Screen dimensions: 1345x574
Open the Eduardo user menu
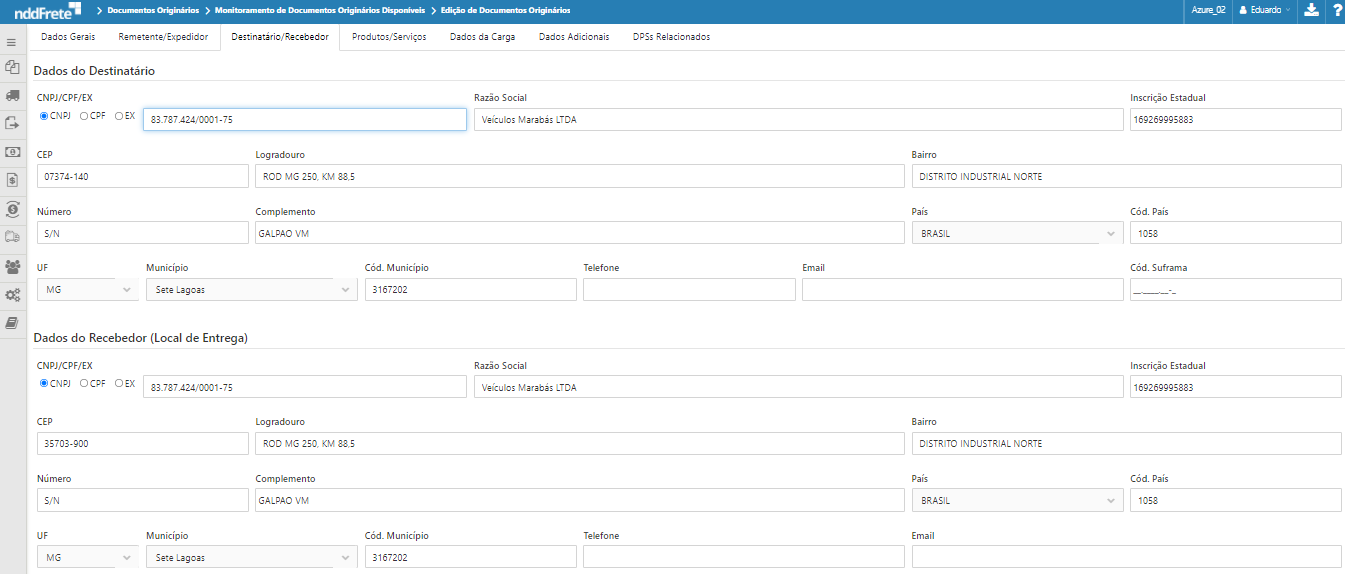click(x=1264, y=10)
